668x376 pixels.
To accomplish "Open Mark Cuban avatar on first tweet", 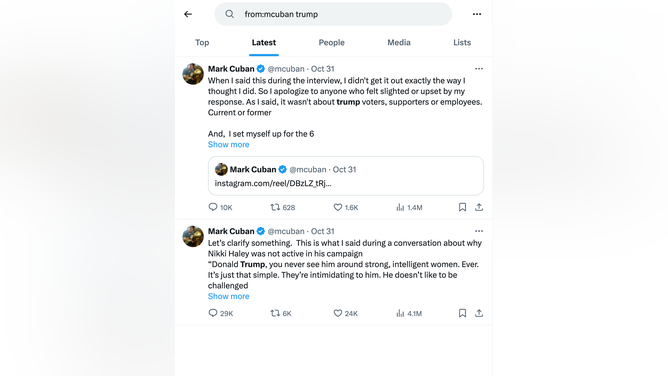I will 193,74.
